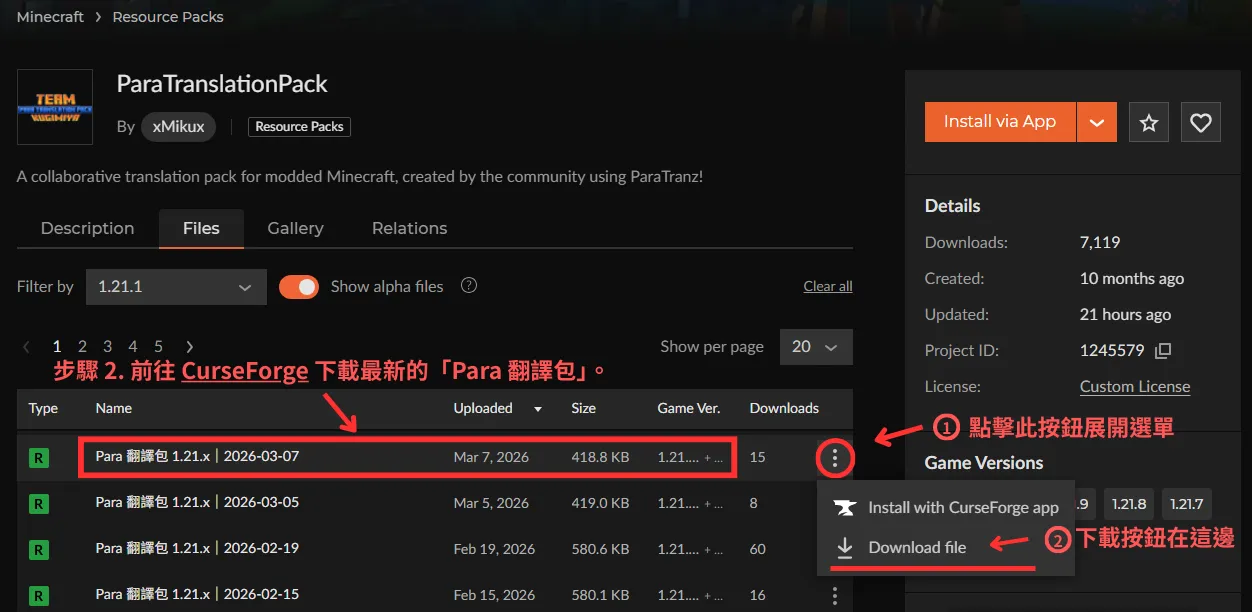Copy the Project ID with the copy icon
The image size is (1252, 612).
coord(1162,351)
